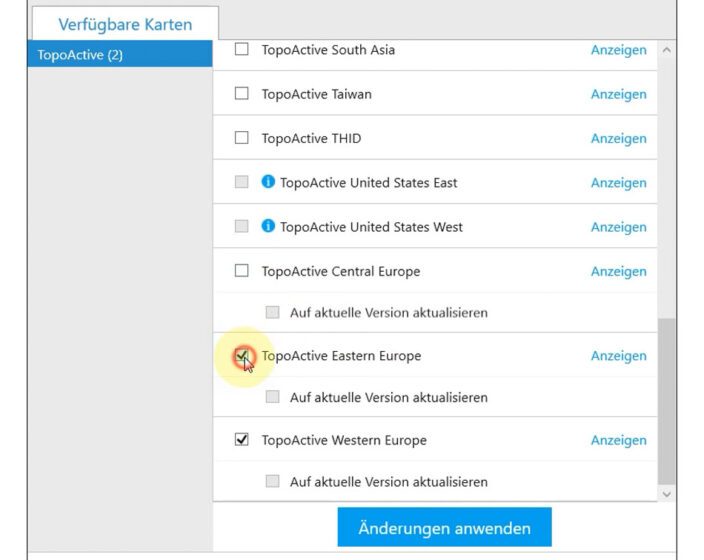
Task: Toggle update checkbox under Central Europe
Action: coord(273,312)
